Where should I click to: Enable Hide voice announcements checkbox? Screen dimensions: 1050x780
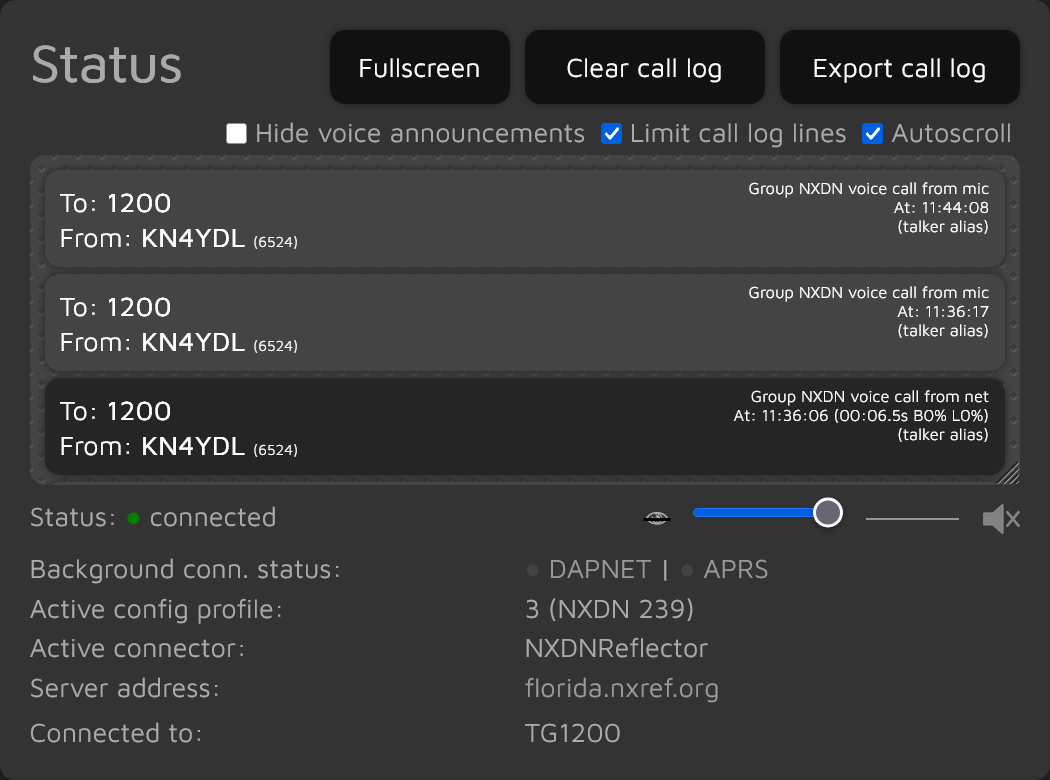[x=237, y=134]
